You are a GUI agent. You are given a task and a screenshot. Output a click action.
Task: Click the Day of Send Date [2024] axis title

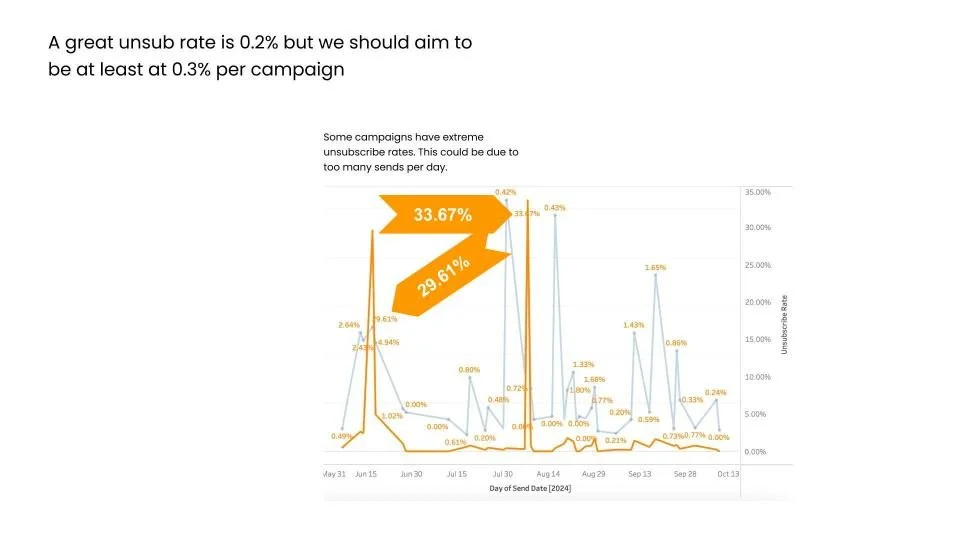[x=530, y=488]
